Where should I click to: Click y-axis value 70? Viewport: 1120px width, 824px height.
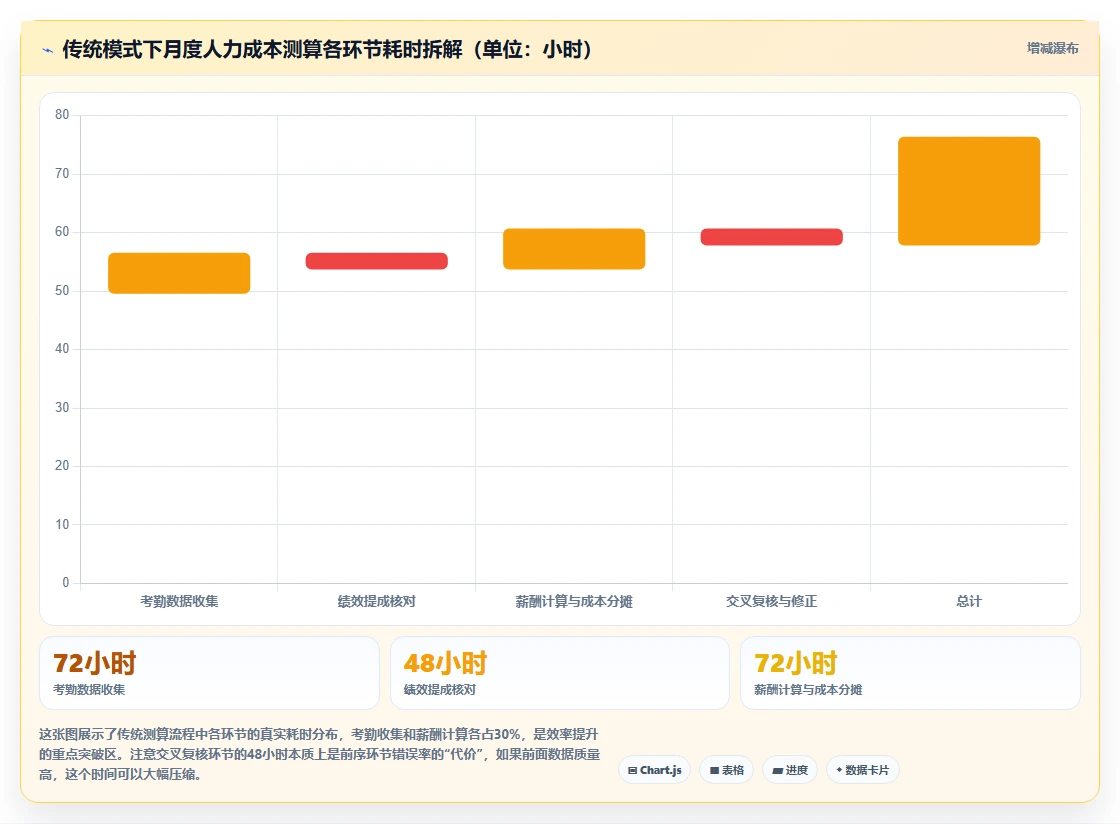click(62, 173)
